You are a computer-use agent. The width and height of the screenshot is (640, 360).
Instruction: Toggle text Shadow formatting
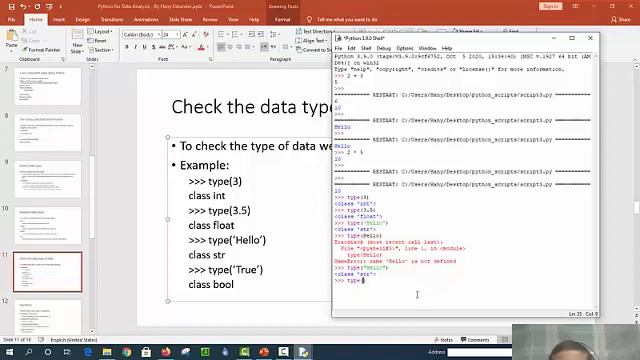tap(153, 47)
